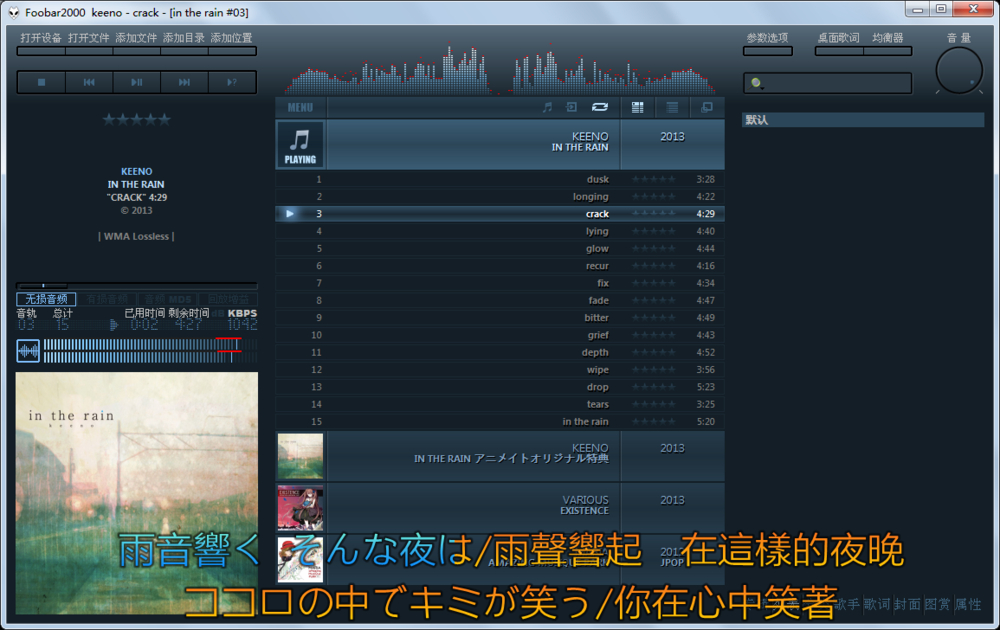Click the playback-follows-cursor arrow icon
The image size is (1000, 630).
[571, 107]
